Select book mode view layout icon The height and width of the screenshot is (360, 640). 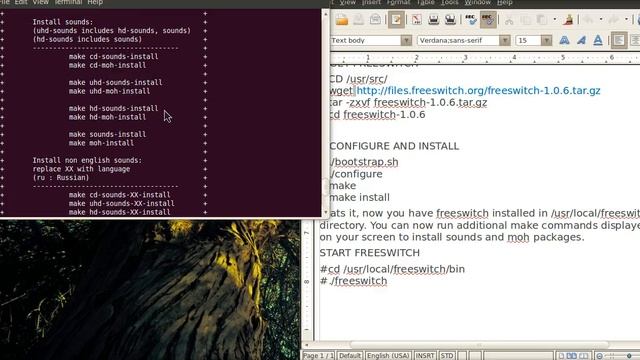point(584,356)
